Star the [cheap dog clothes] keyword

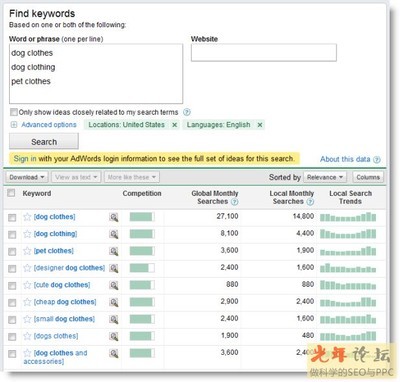27,302
